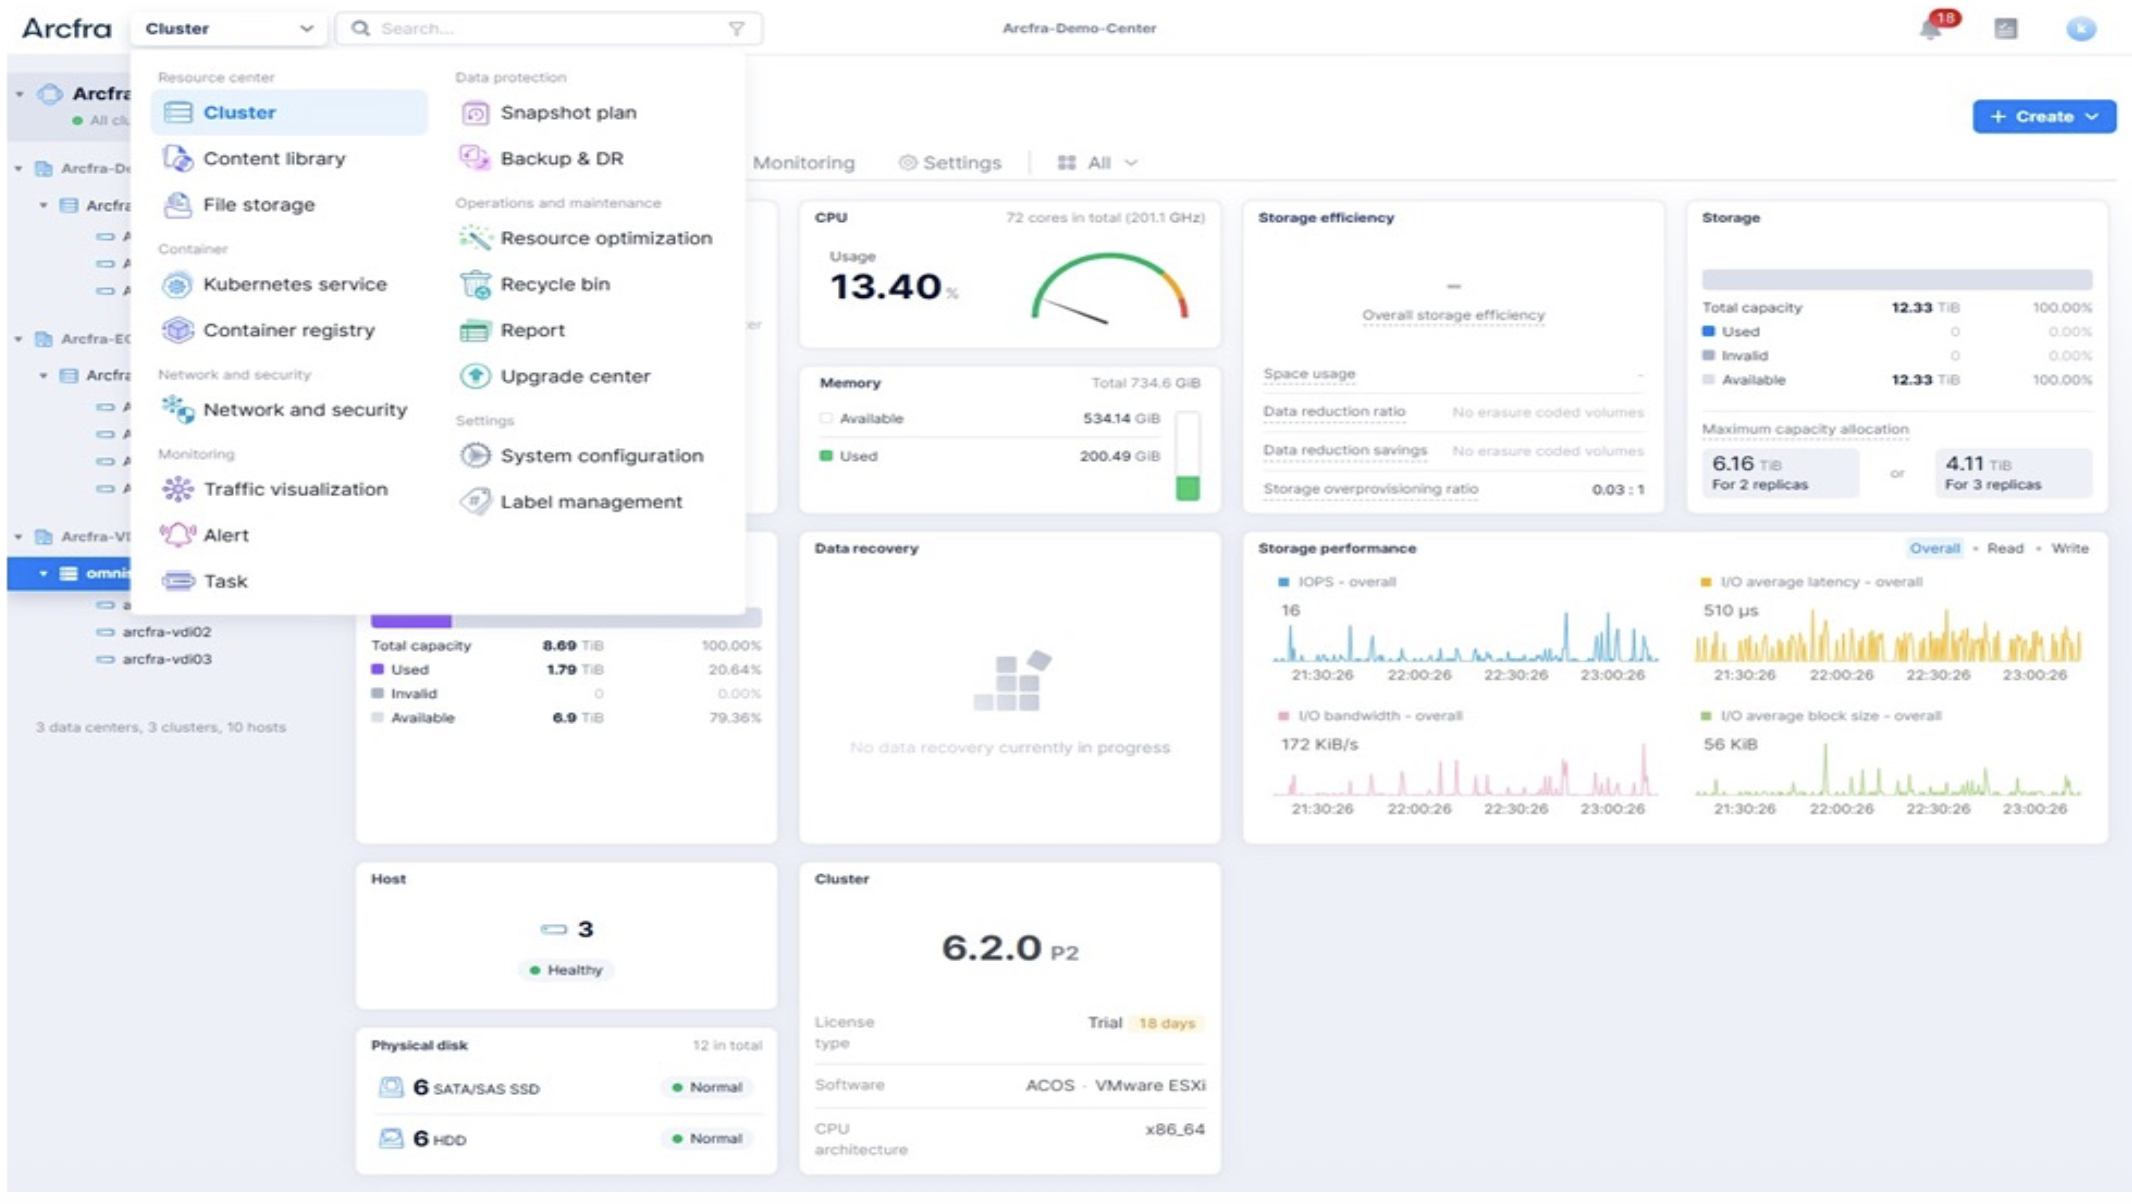Click Normal status for HDD
The height and width of the screenshot is (1204, 2132).
pos(707,1138)
